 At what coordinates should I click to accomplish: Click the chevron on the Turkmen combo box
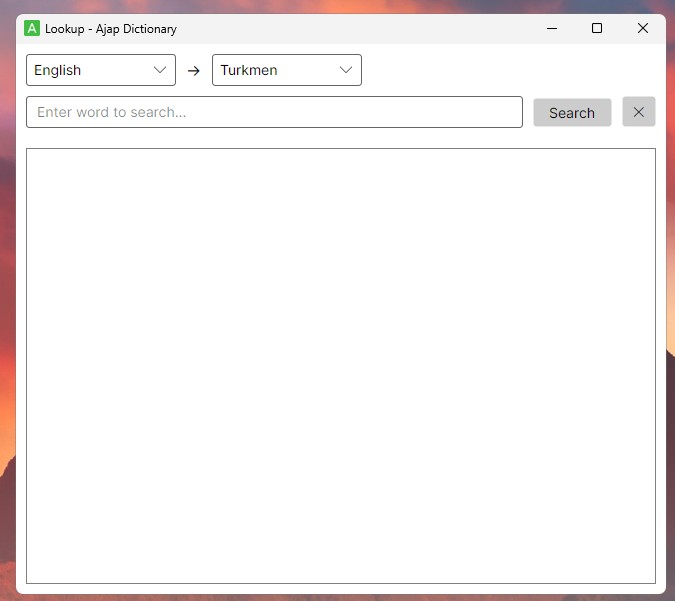click(x=346, y=70)
